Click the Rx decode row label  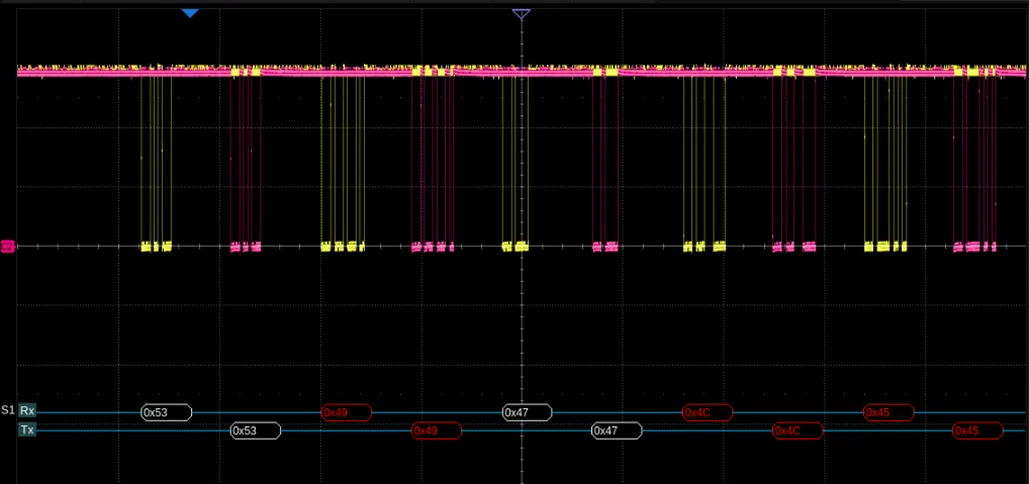27,411
